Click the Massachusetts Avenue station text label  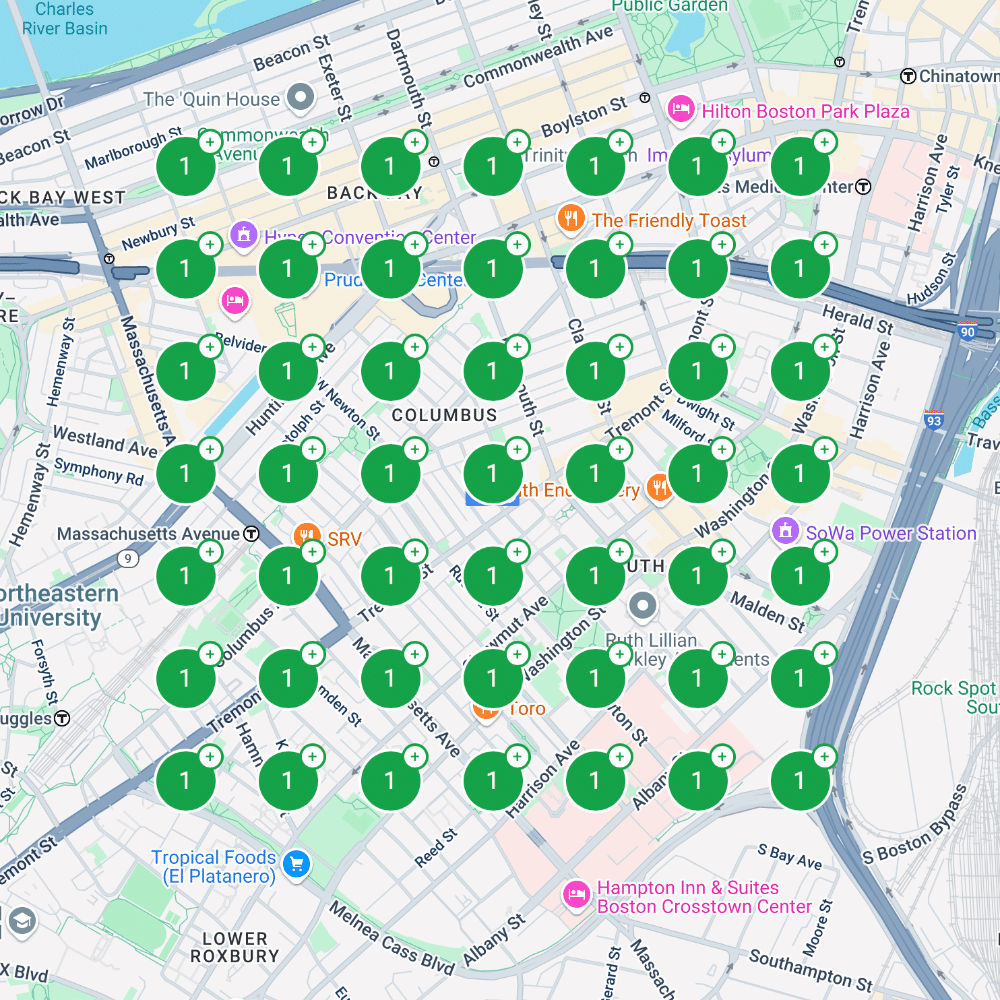[149, 534]
